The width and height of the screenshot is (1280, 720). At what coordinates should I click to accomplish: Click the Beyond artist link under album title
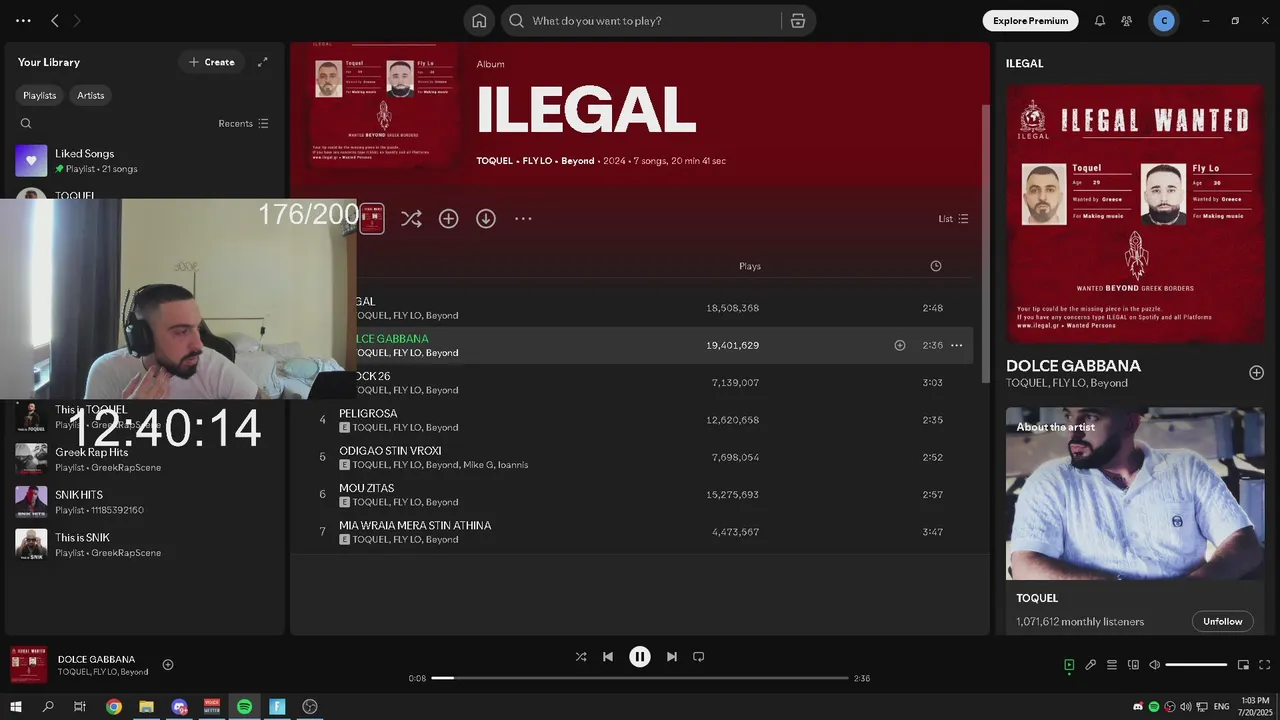point(578,161)
